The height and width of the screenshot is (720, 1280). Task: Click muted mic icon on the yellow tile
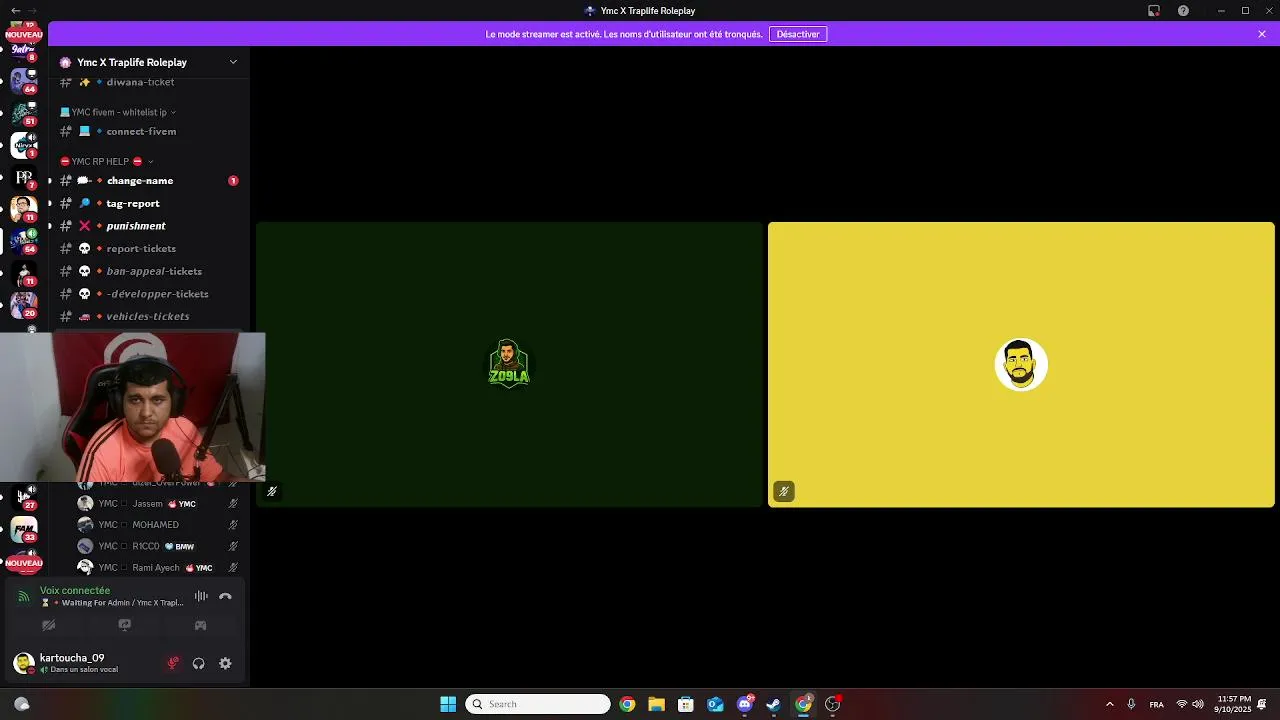784,491
